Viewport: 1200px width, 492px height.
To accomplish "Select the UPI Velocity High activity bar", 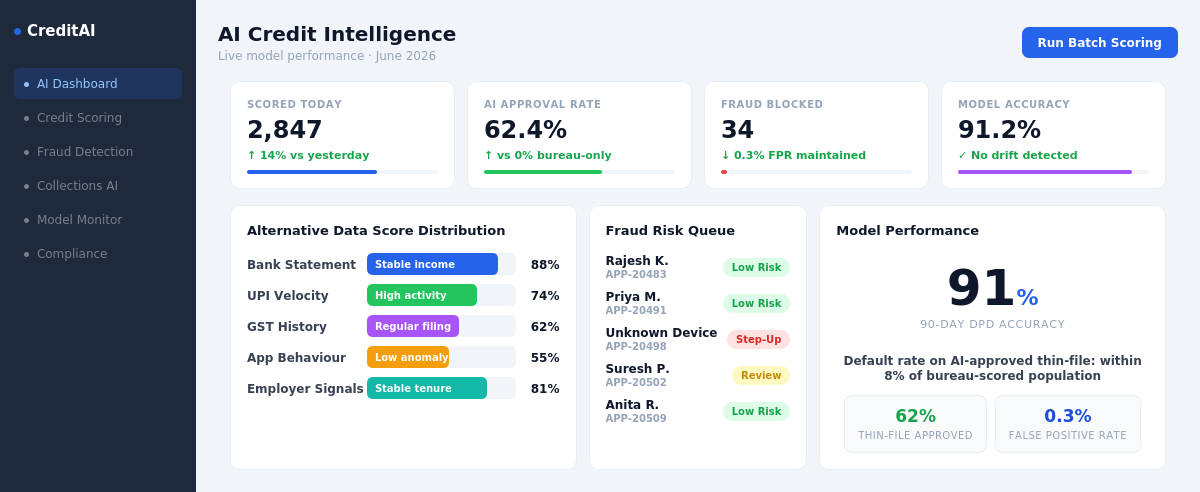I will tap(422, 295).
